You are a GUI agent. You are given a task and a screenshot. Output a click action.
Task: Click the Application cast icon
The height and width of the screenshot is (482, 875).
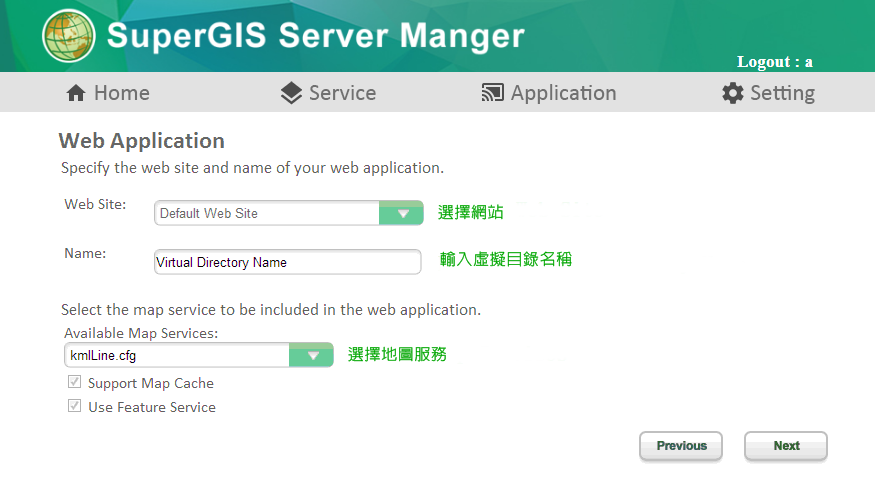[x=493, y=93]
